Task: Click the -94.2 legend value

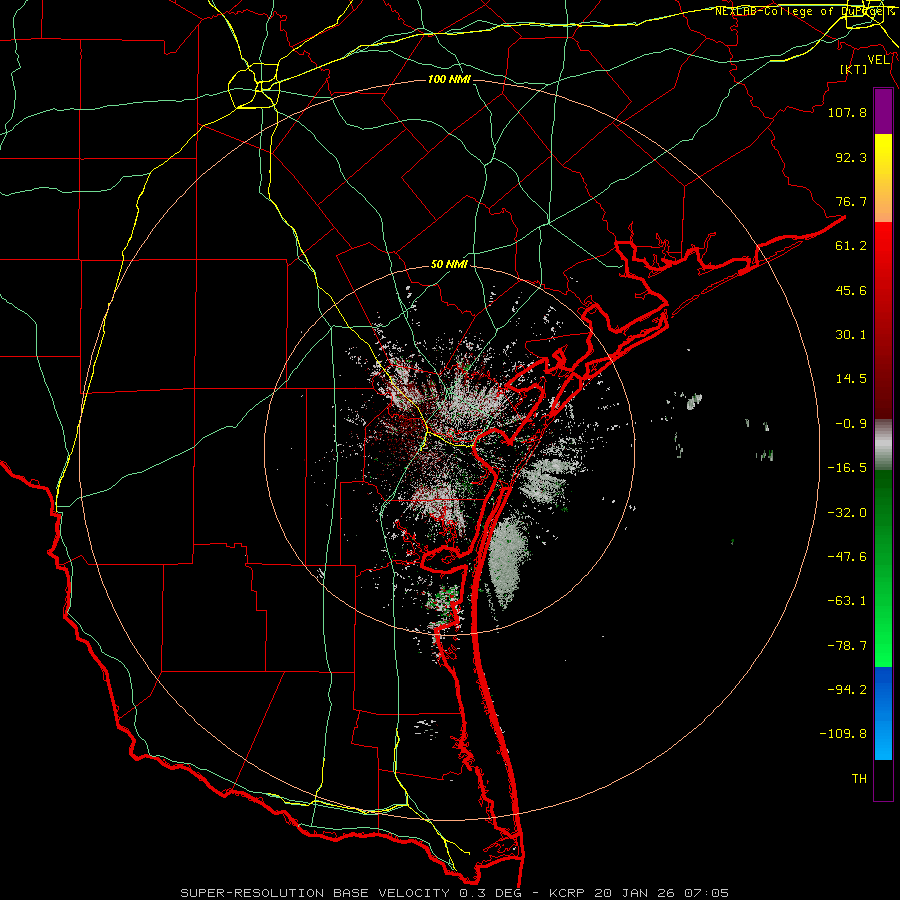Action: click(x=847, y=690)
